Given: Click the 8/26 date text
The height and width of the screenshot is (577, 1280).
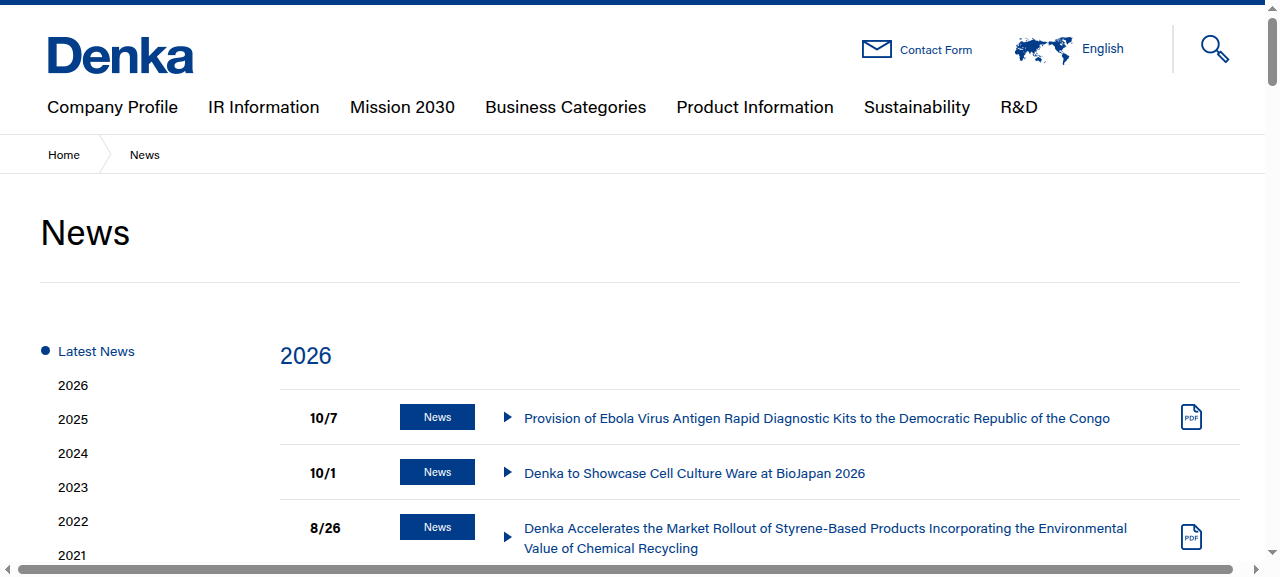Looking at the screenshot, I should point(325,528).
